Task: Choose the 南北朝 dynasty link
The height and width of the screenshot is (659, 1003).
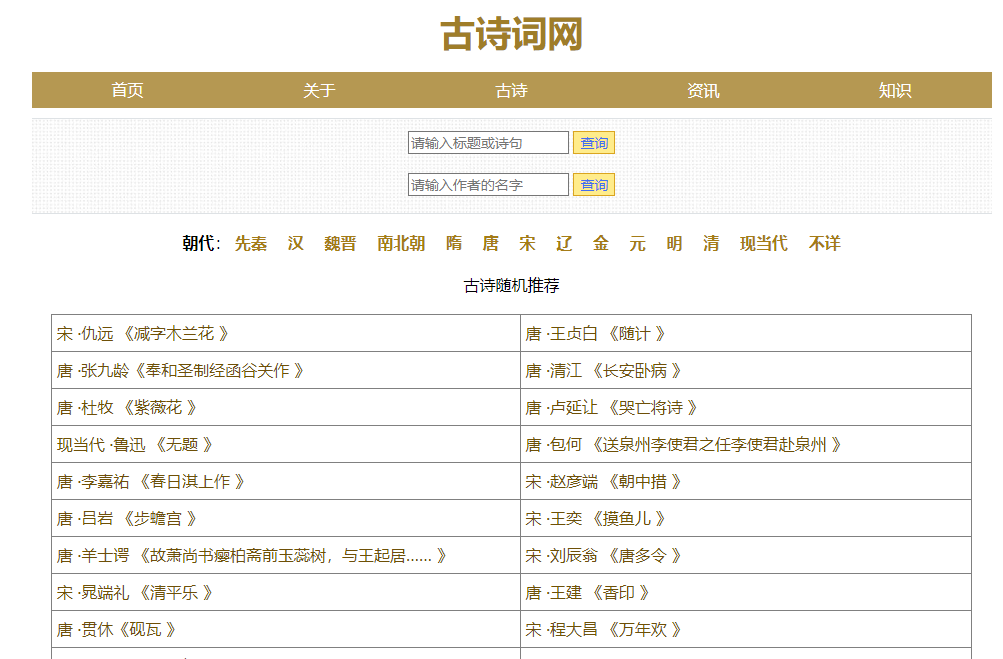Action: pos(401,244)
